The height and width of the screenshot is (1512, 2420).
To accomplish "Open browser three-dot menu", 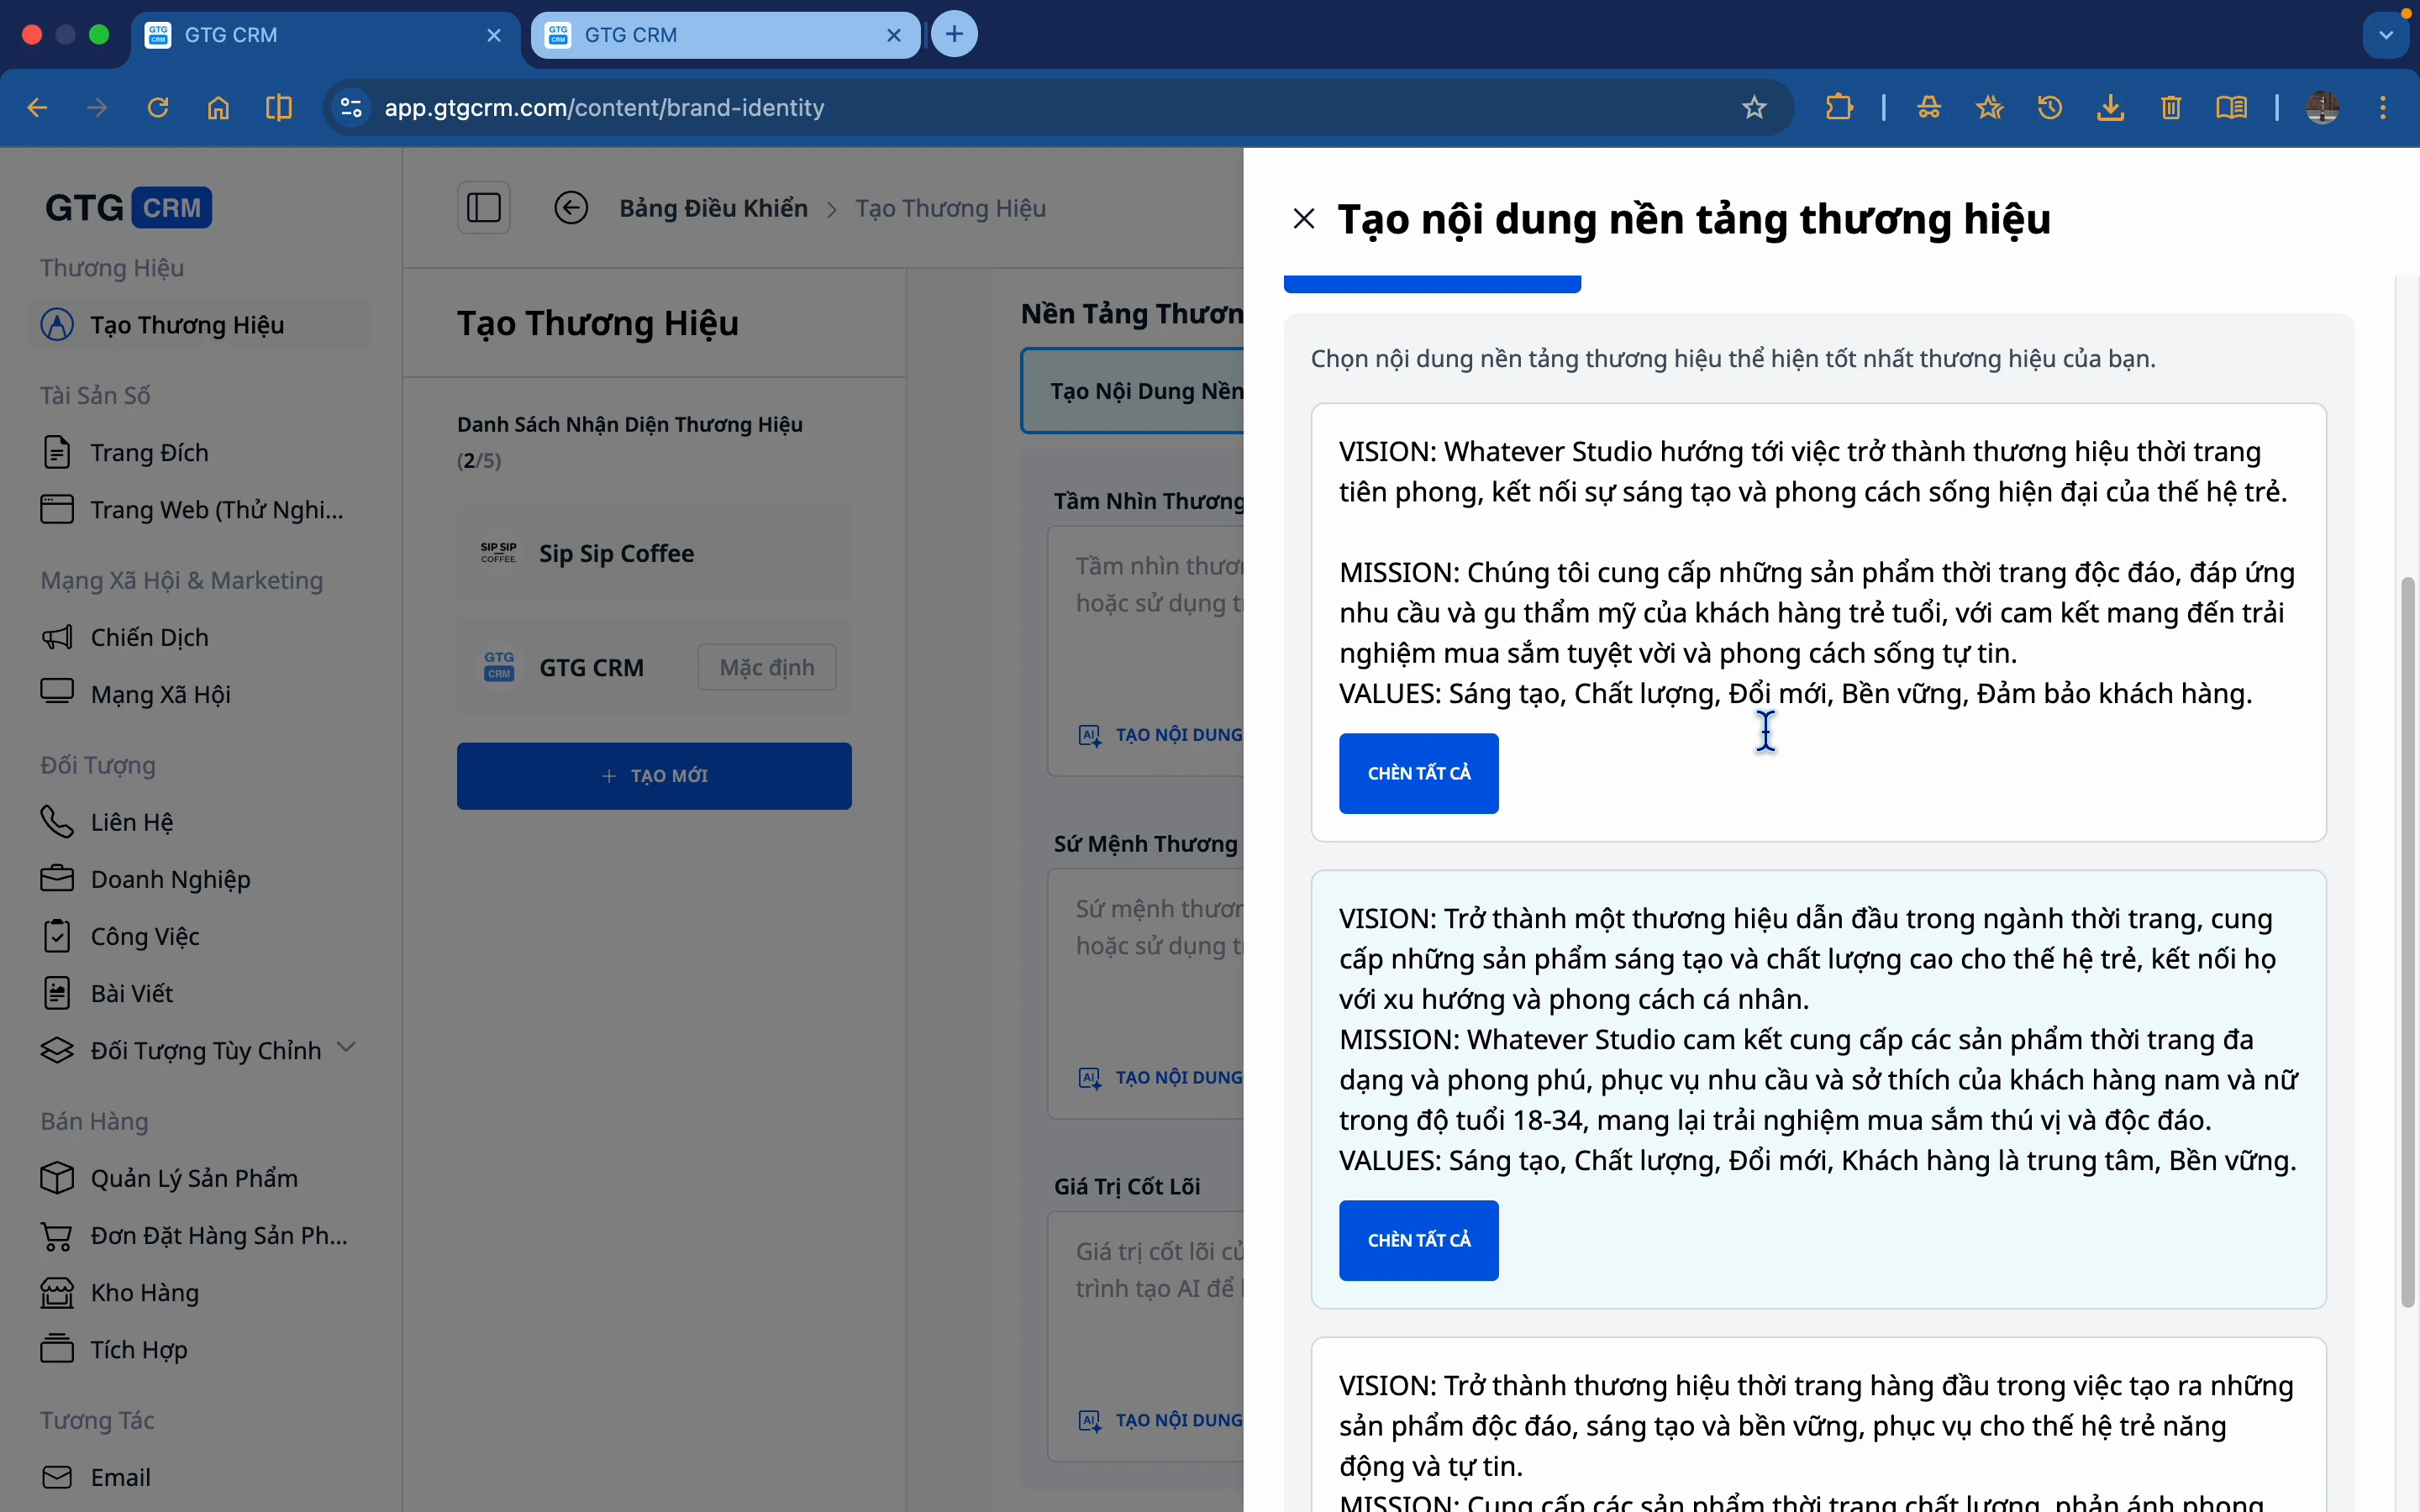I will point(2383,107).
